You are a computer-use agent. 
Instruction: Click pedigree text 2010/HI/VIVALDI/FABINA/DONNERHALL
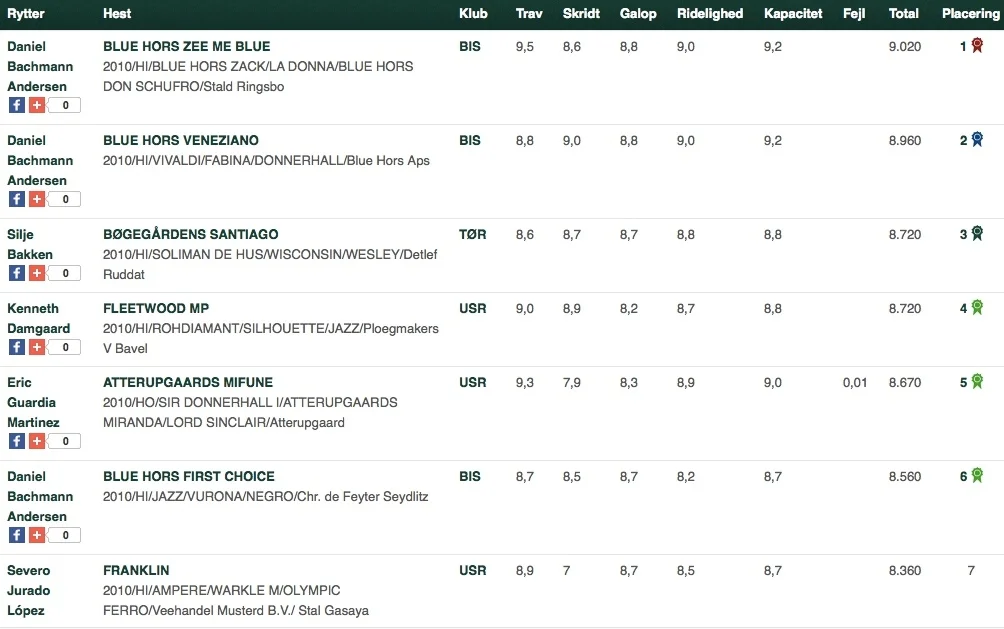click(x=223, y=161)
